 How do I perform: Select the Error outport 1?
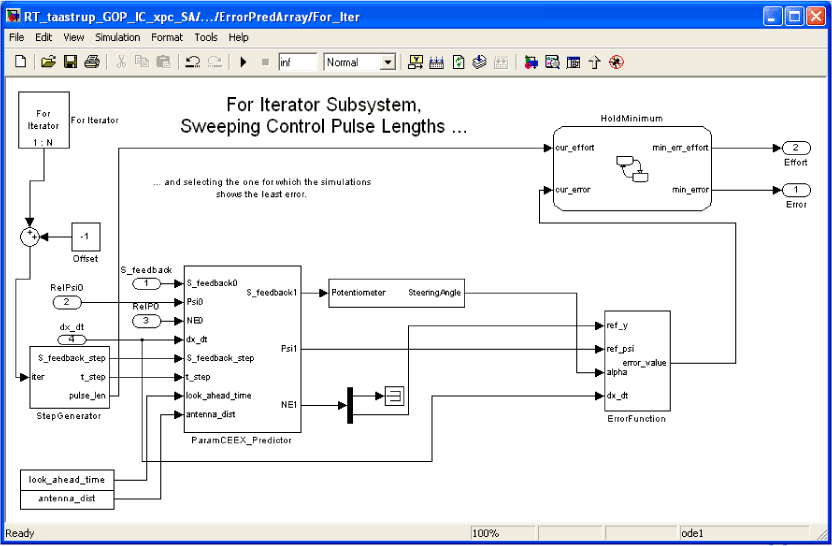point(796,189)
